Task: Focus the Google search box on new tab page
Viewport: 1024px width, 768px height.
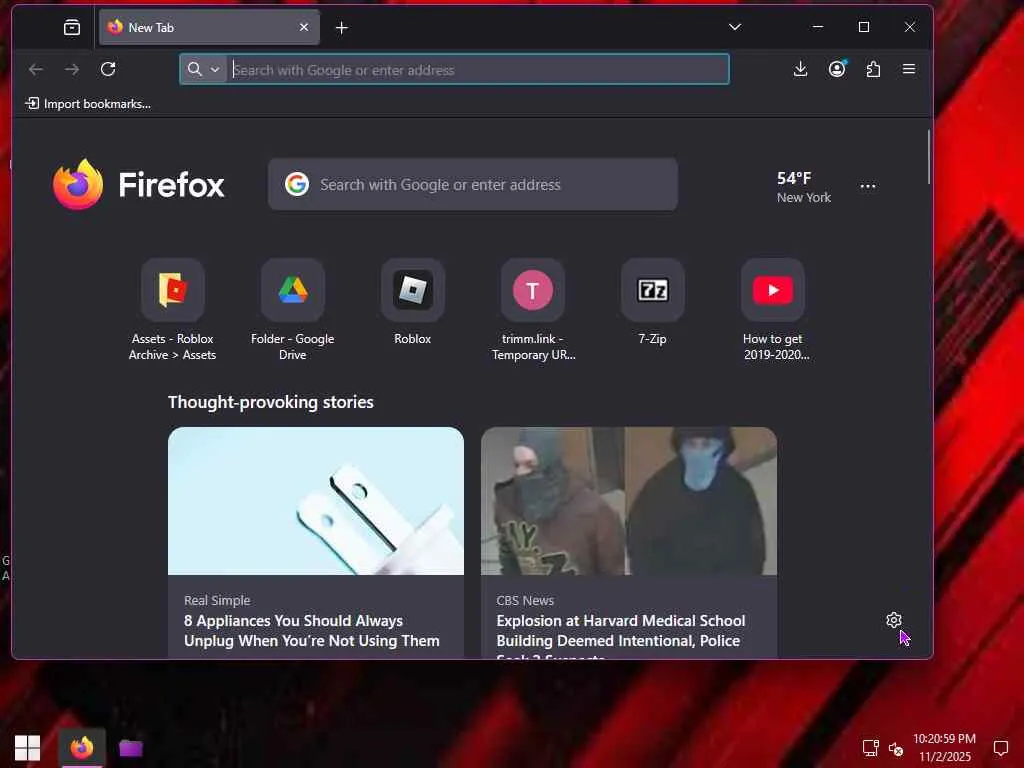Action: tap(473, 185)
